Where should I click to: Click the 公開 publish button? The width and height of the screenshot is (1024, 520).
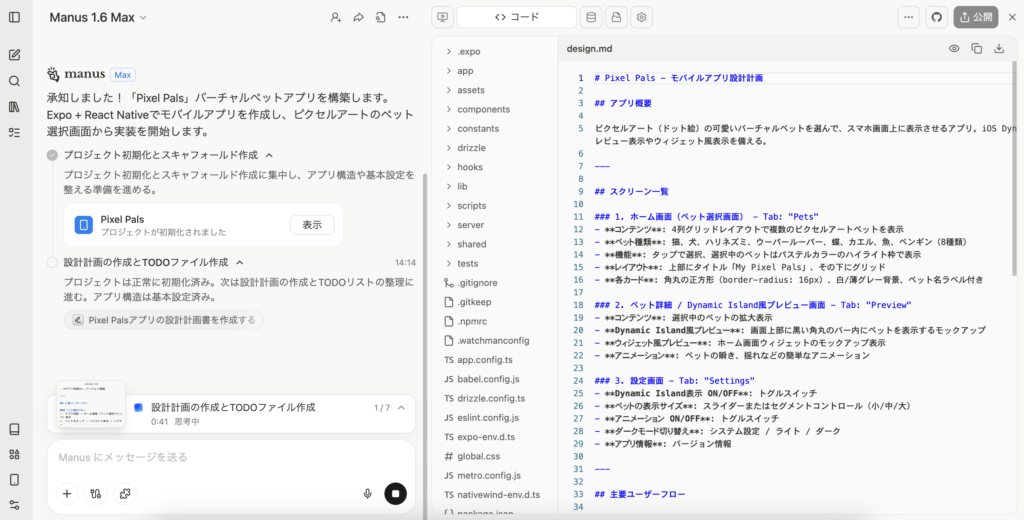click(x=976, y=17)
